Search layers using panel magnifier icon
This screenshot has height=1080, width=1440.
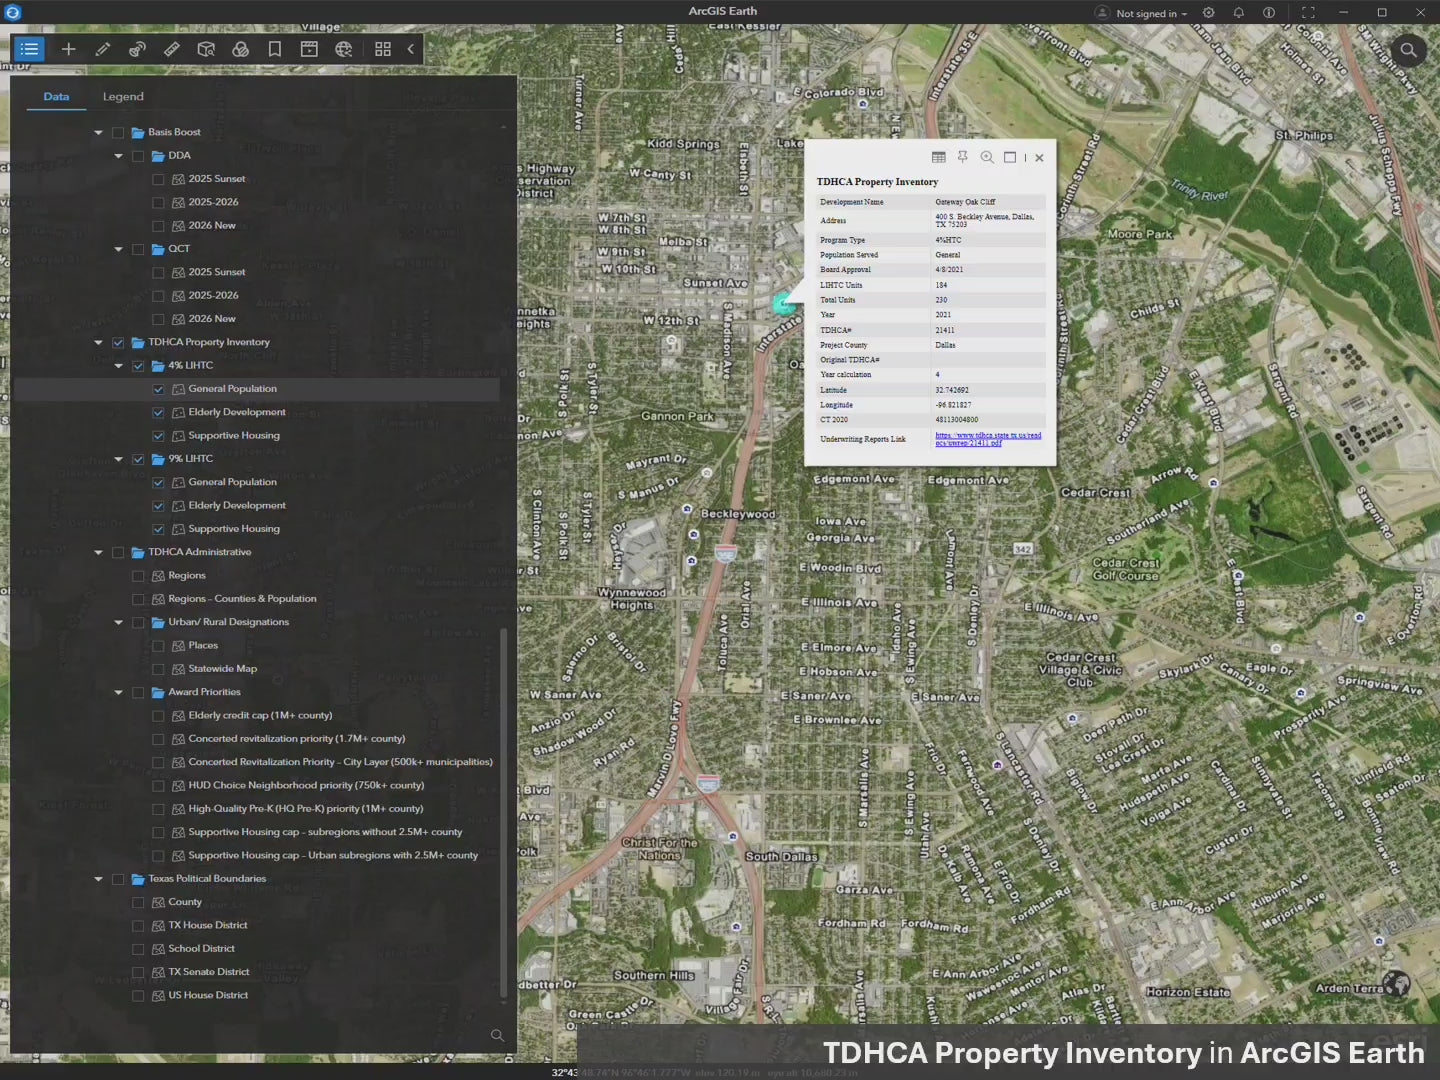click(x=497, y=1035)
